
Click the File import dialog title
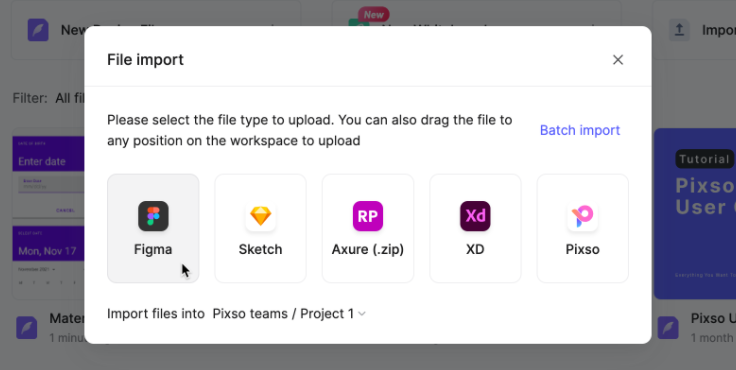tap(146, 60)
